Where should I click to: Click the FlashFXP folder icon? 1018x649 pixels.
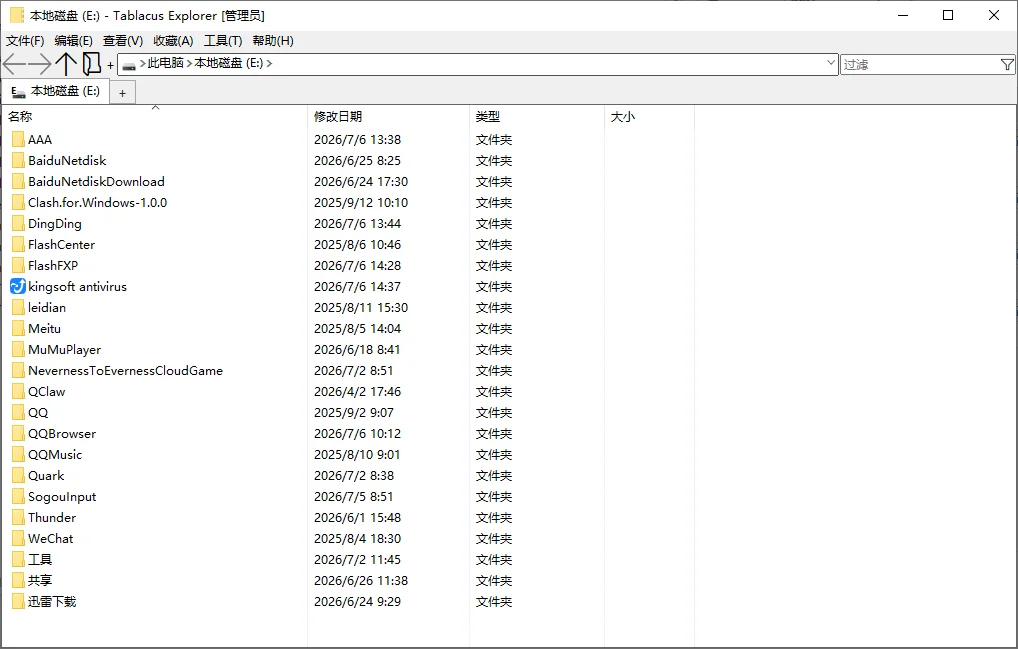[x=18, y=265]
